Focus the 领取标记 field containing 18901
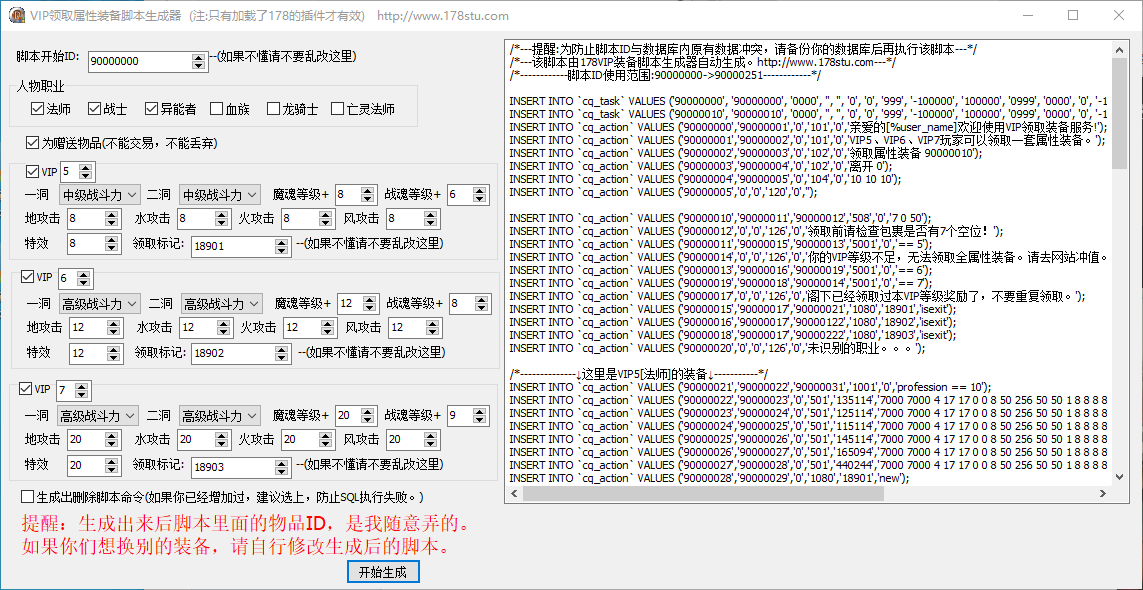Image resolution: width=1143 pixels, height=590 pixels. point(233,247)
